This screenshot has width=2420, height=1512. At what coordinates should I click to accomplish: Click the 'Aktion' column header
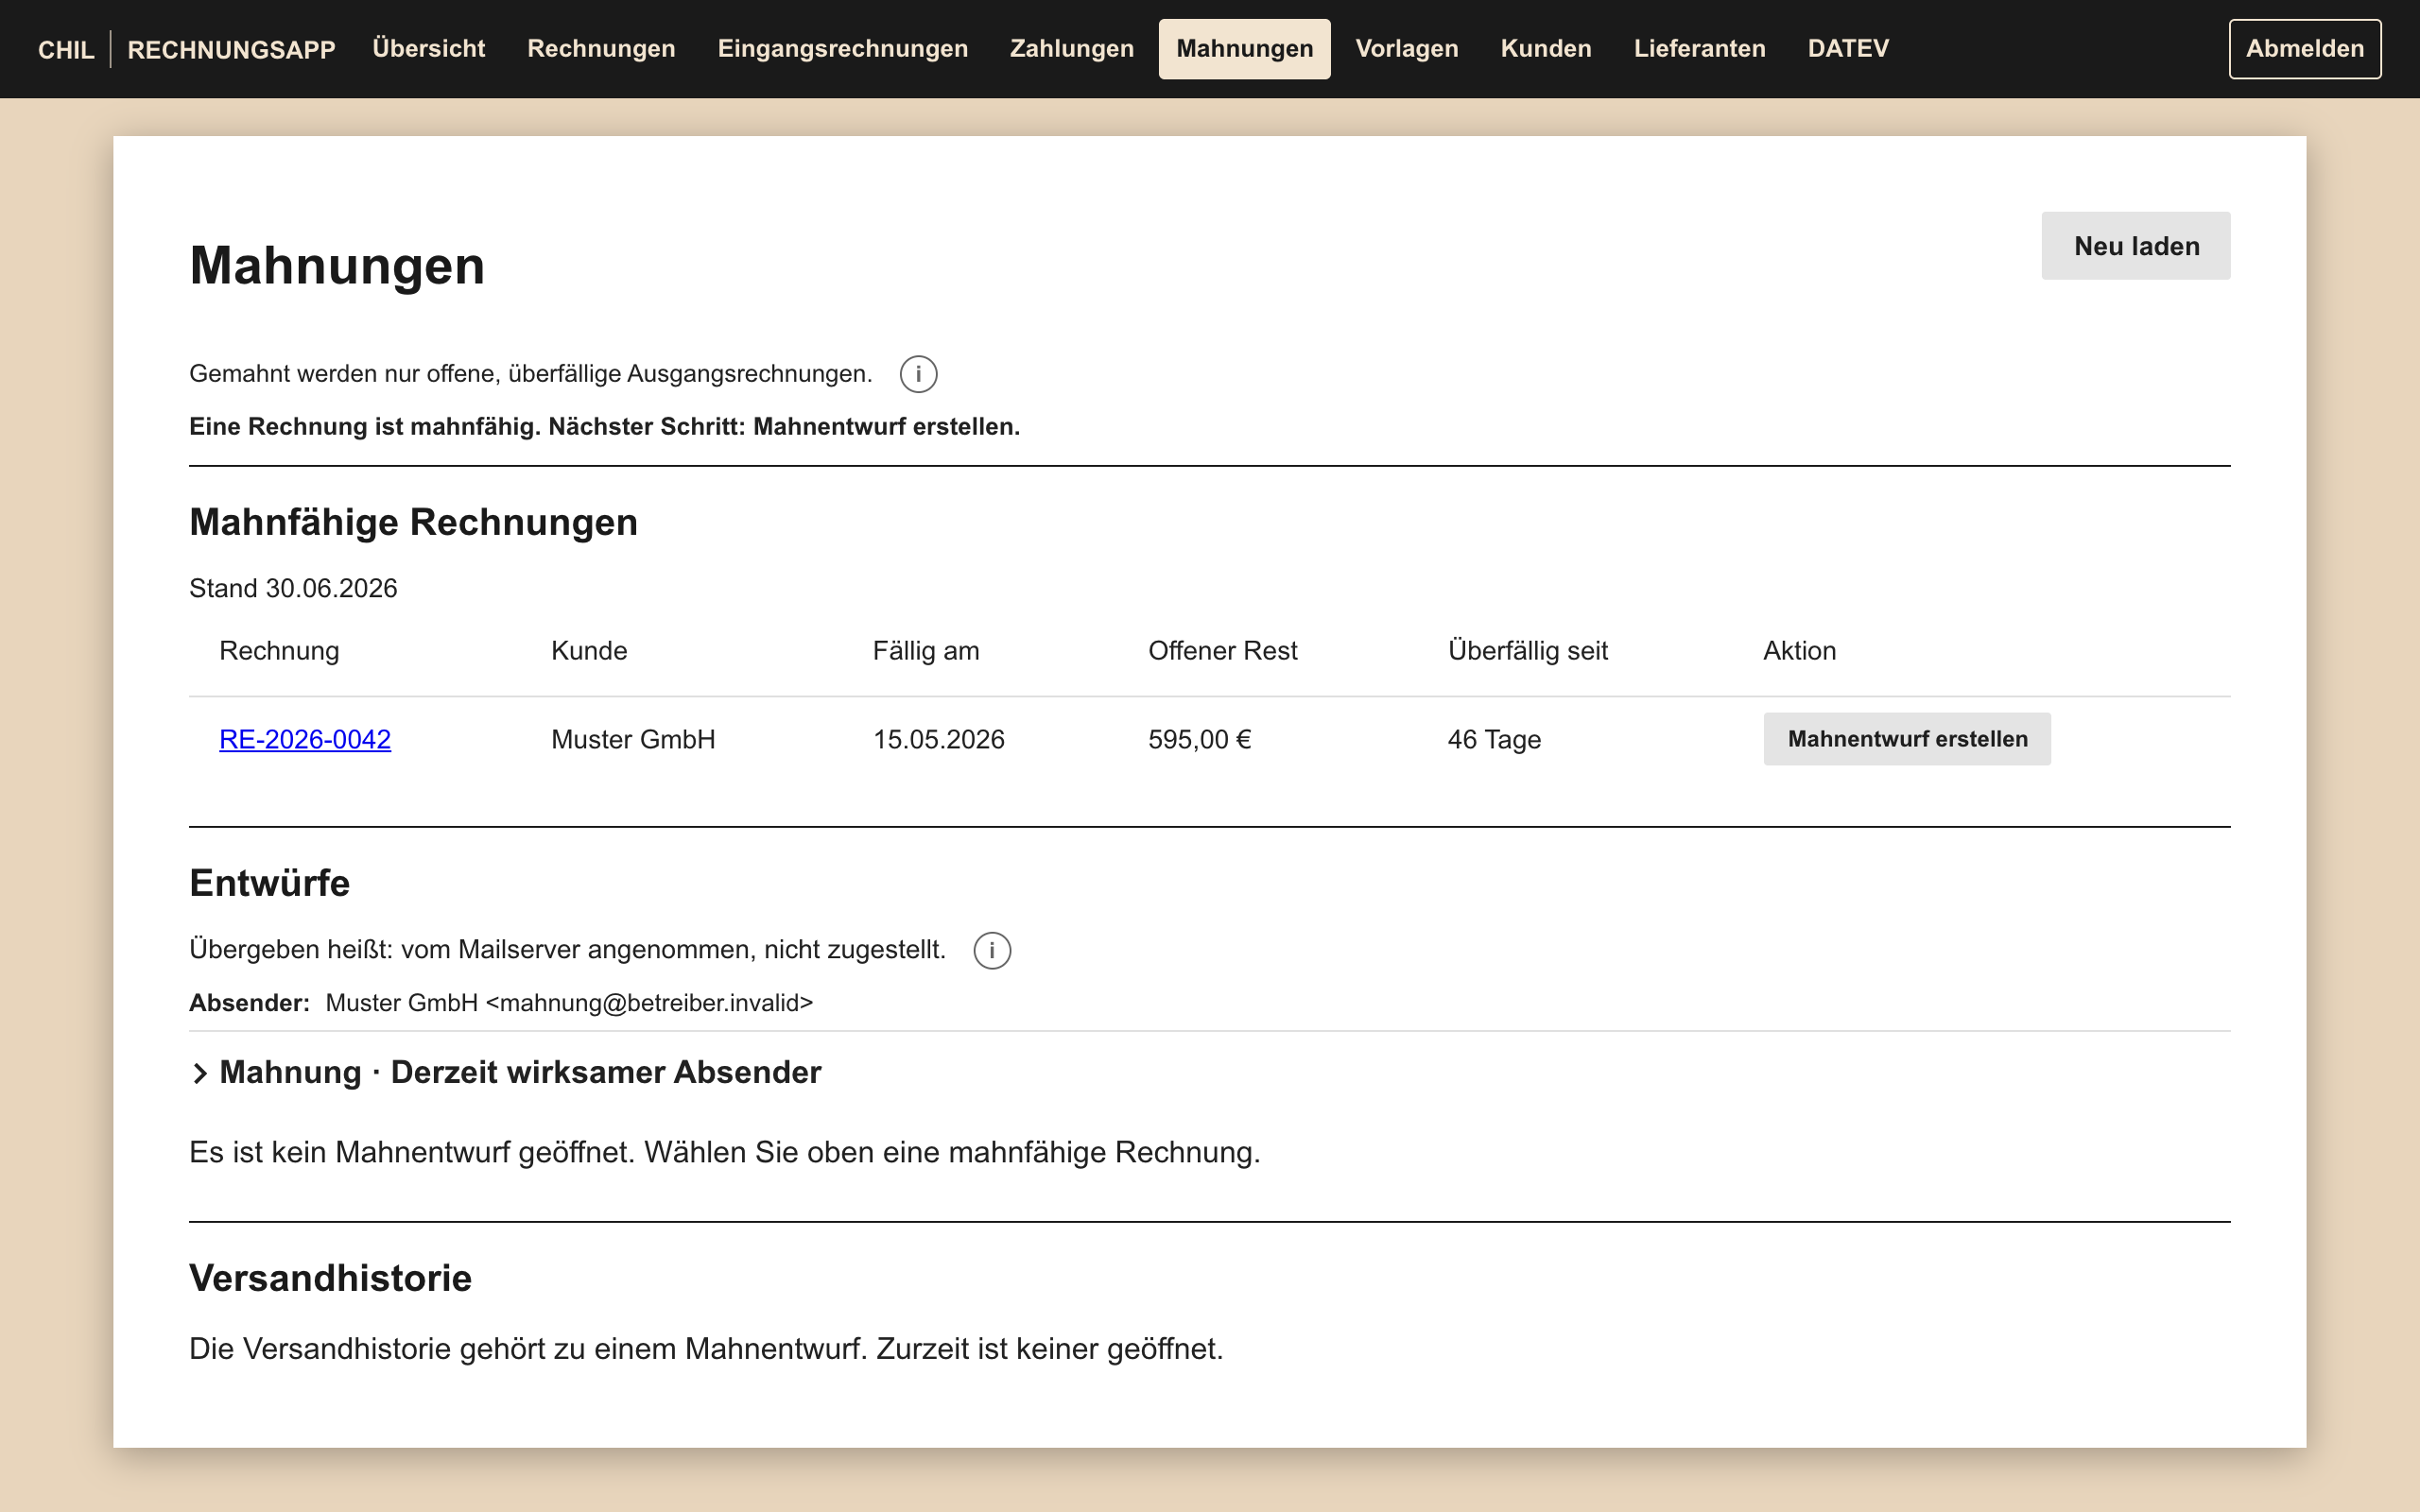click(1799, 651)
